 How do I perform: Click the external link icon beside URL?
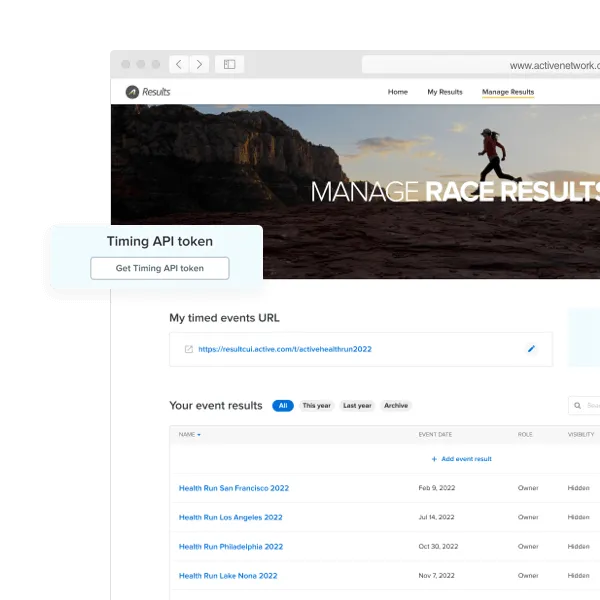point(189,349)
